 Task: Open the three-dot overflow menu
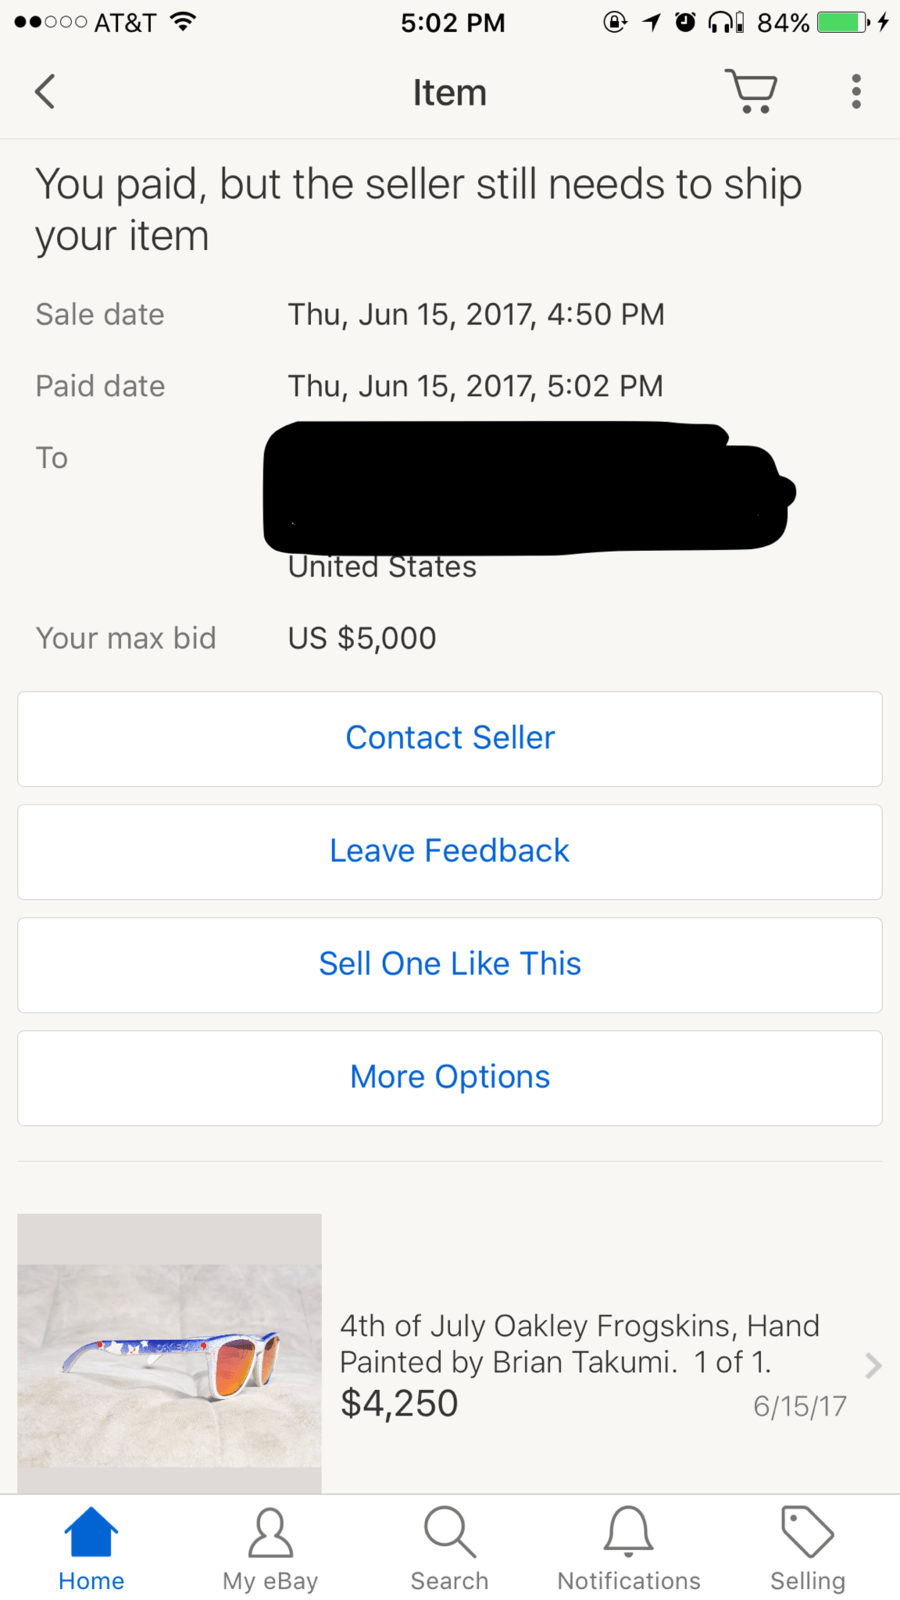tap(856, 91)
